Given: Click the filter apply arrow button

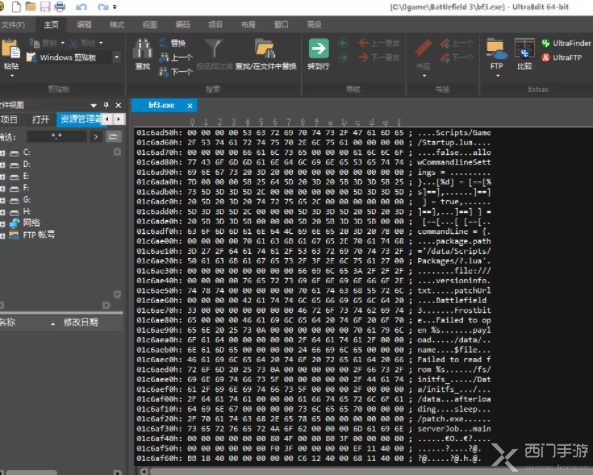Looking at the screenshot, I should click(96, 137).
